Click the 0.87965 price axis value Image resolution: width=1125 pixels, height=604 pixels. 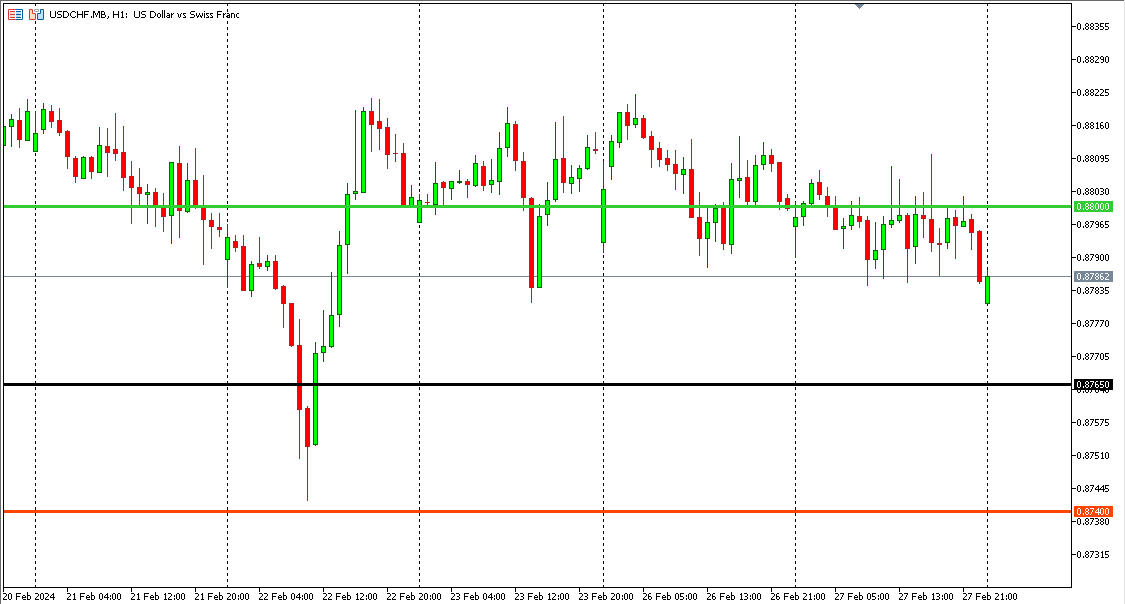pos(1093,225)
